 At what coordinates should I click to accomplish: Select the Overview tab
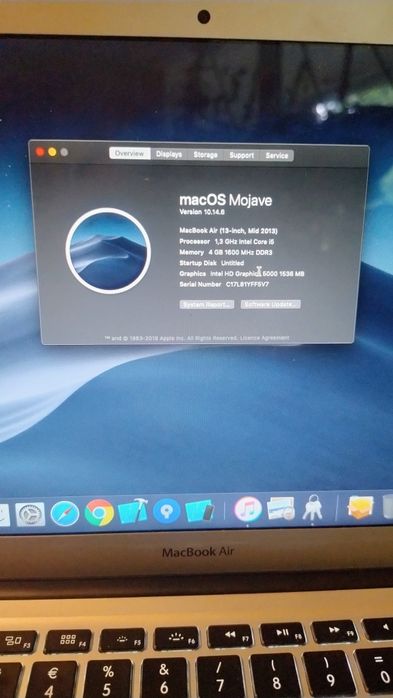[x=130, y=154]
